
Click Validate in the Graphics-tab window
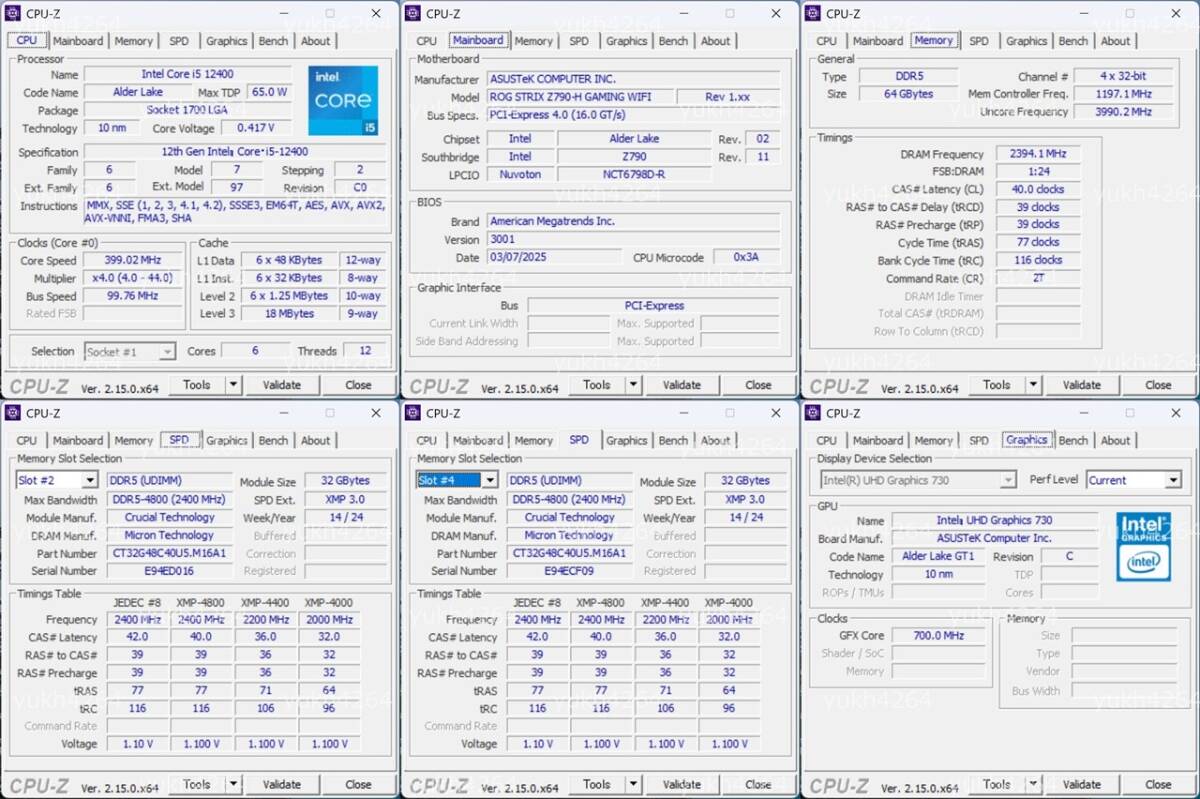(1082, 785)
